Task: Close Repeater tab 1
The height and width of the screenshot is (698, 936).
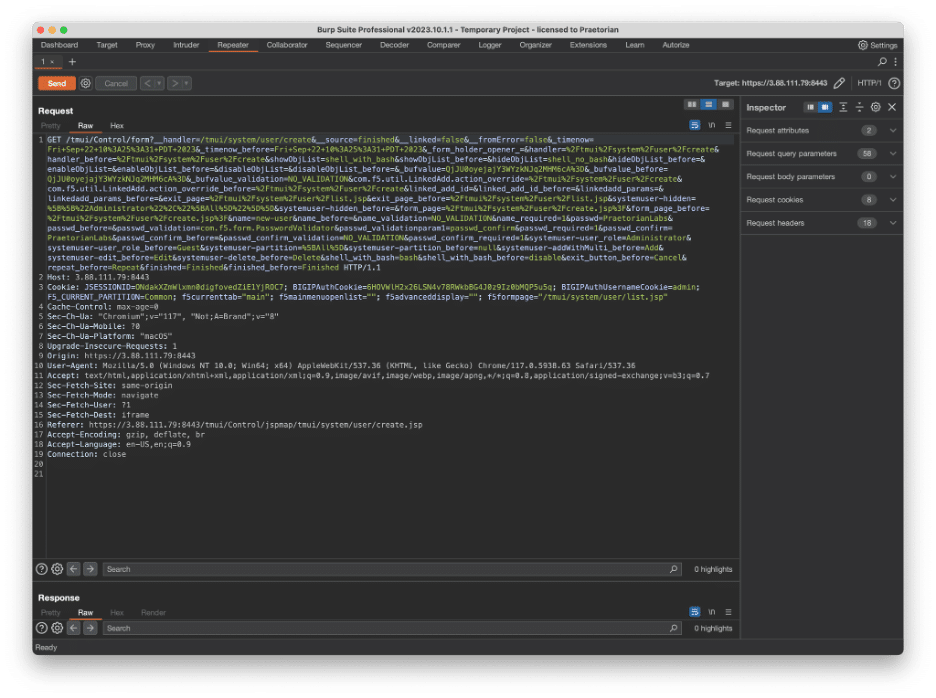Action: [52, 62]
